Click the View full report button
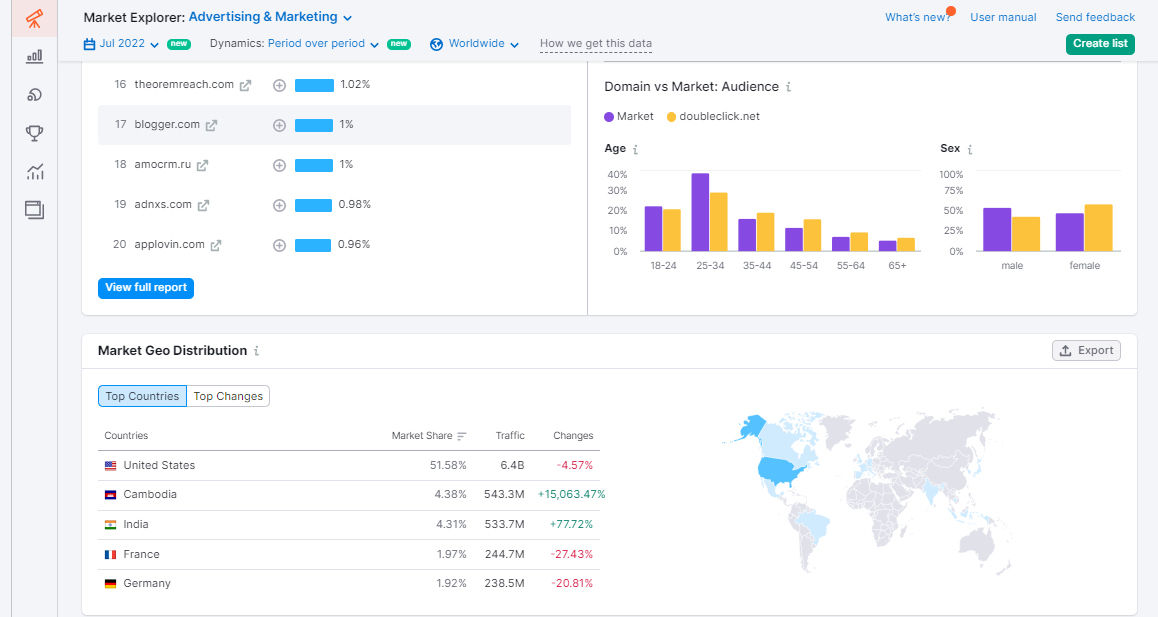 pos(146,288)
